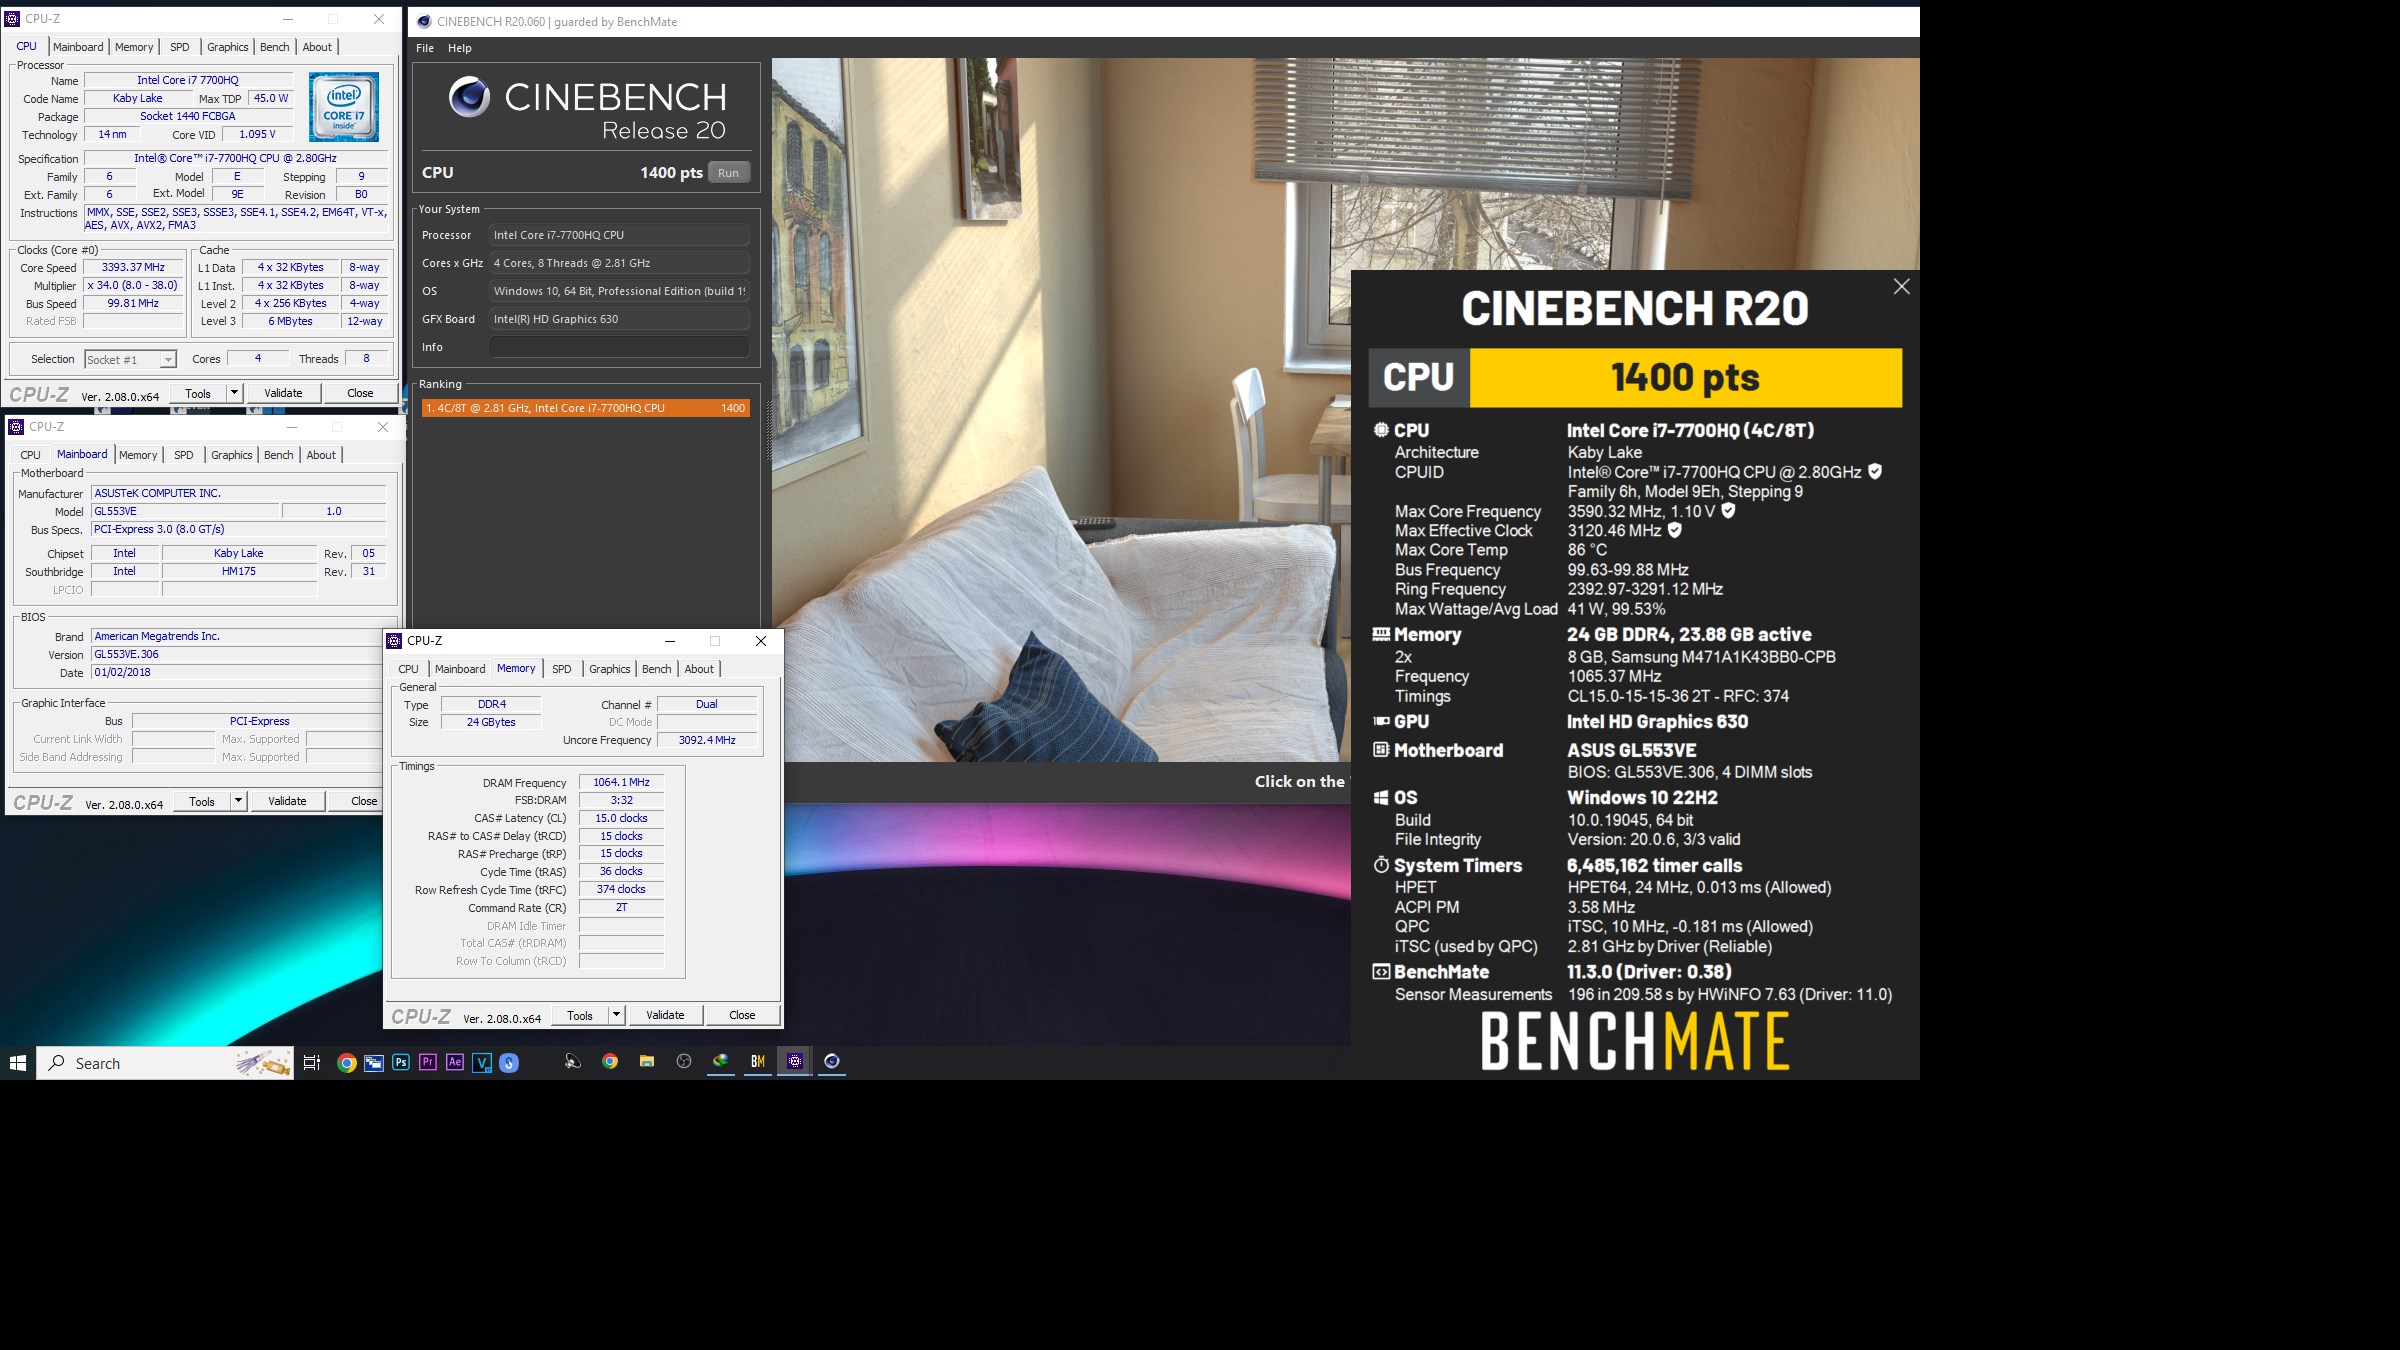Switch to Bench tab in CPU-Z Memory window

[657, 669]
